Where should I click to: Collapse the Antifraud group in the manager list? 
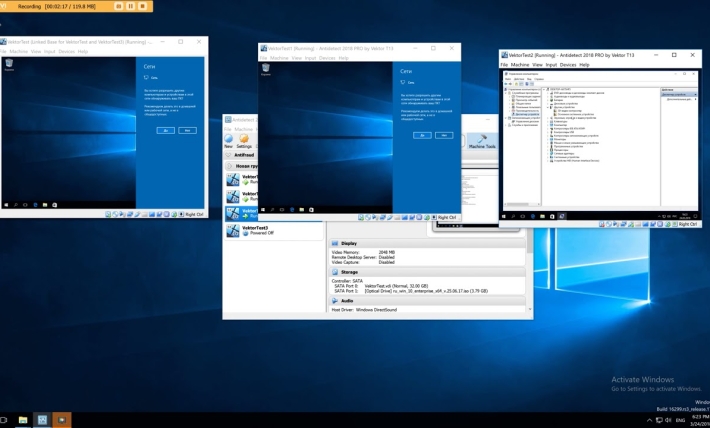[228, 155]
